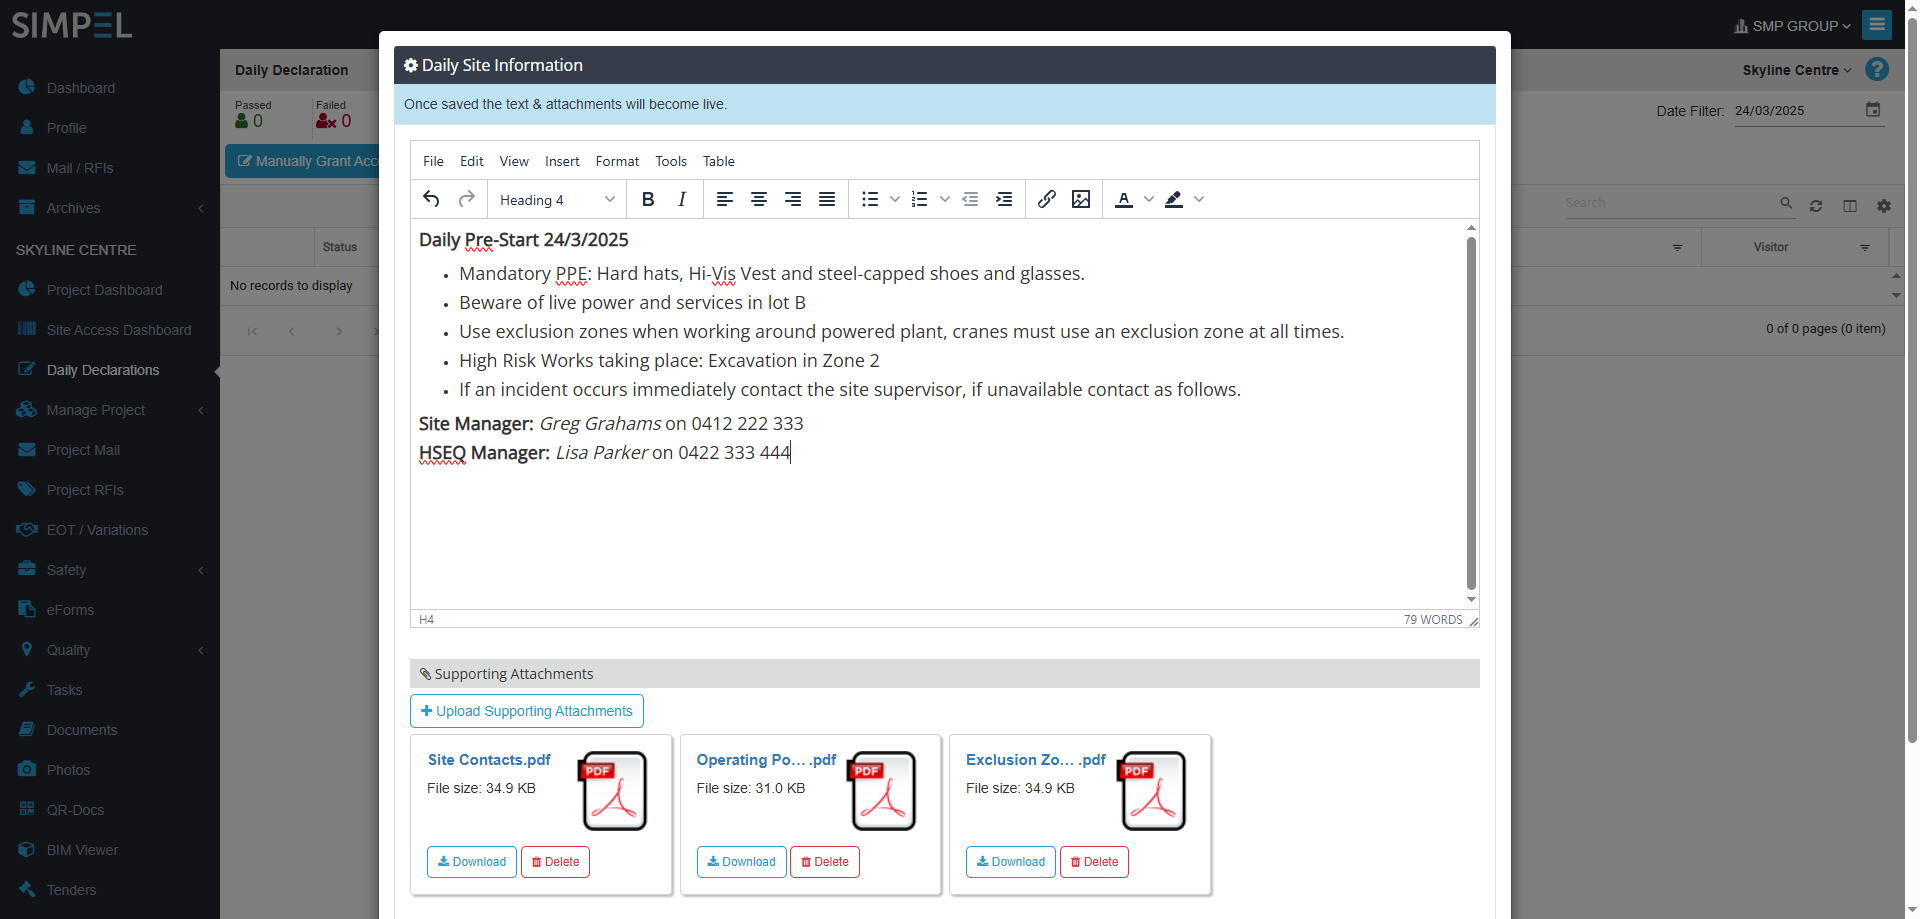Viewport: 1920px width, 919px height.
Task: Delete the Operating Po... pdf attachment
Action: point(825,862)
